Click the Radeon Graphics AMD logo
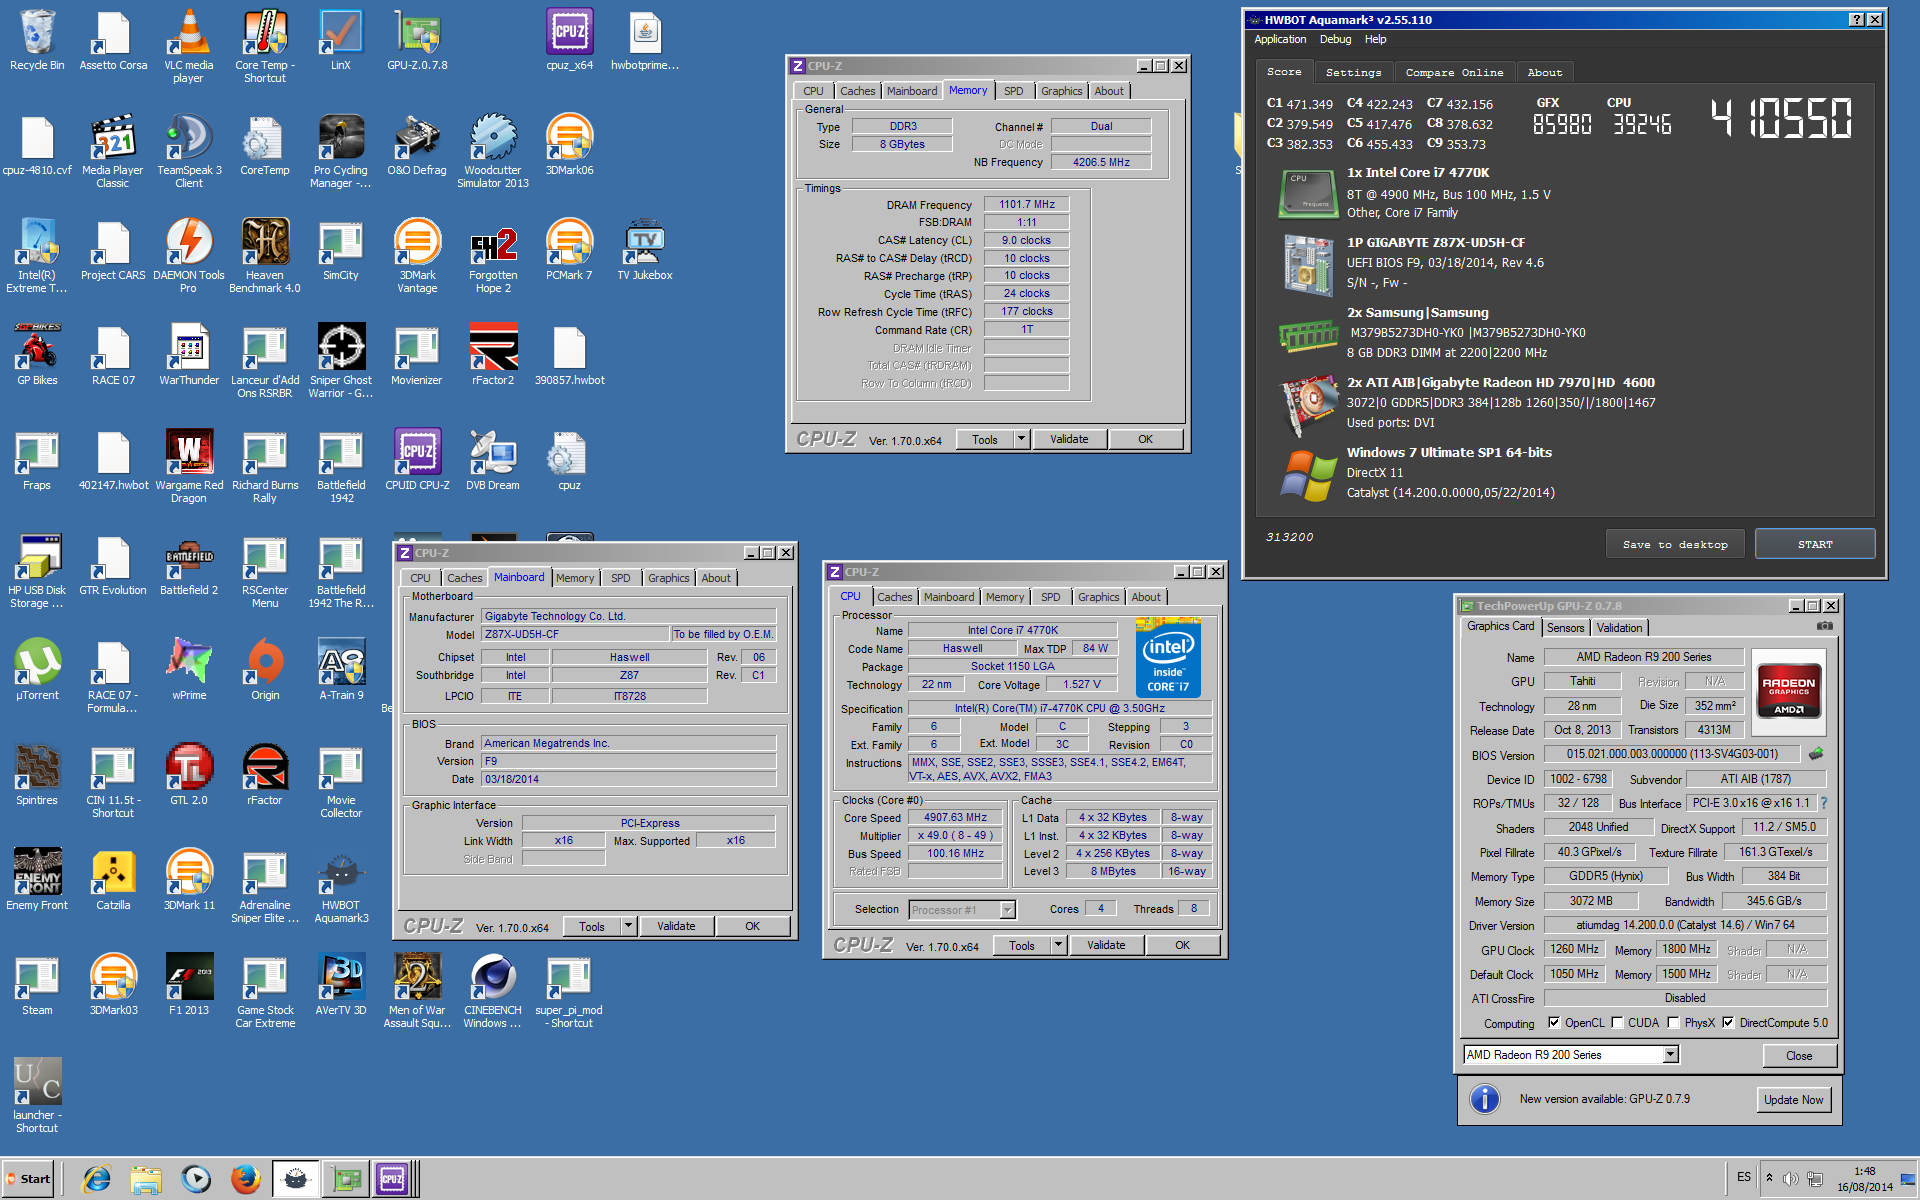This screenshot has width=1920, height=1200. tap(1788, 691)
